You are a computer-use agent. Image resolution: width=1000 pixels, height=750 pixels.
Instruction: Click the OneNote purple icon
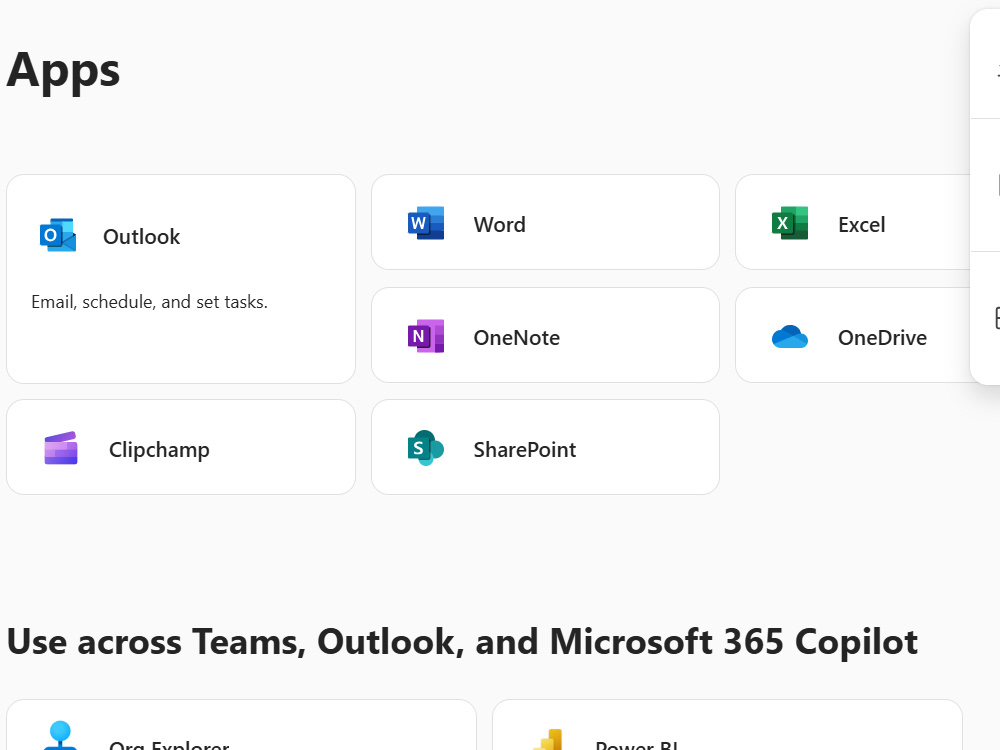click(x=426, y=336)
